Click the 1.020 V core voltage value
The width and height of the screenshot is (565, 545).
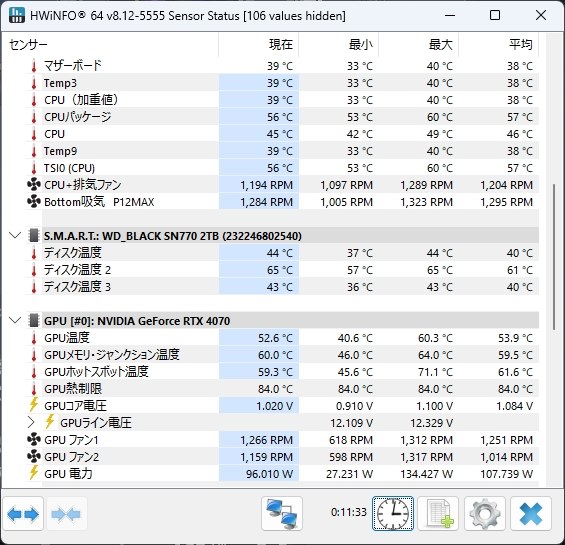tap(274, 406)
